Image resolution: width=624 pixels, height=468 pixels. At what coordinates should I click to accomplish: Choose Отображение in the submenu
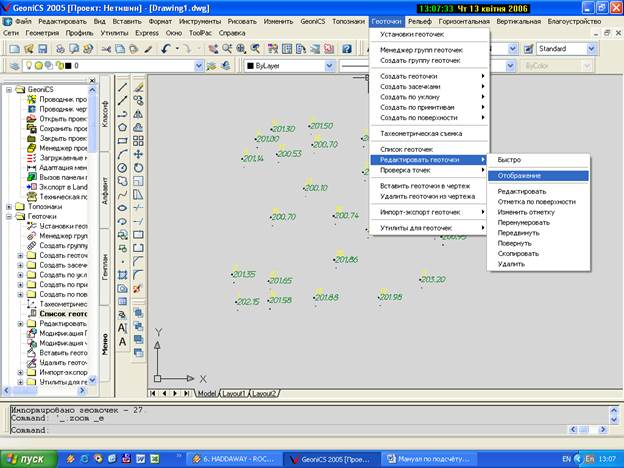click(538, 176)
